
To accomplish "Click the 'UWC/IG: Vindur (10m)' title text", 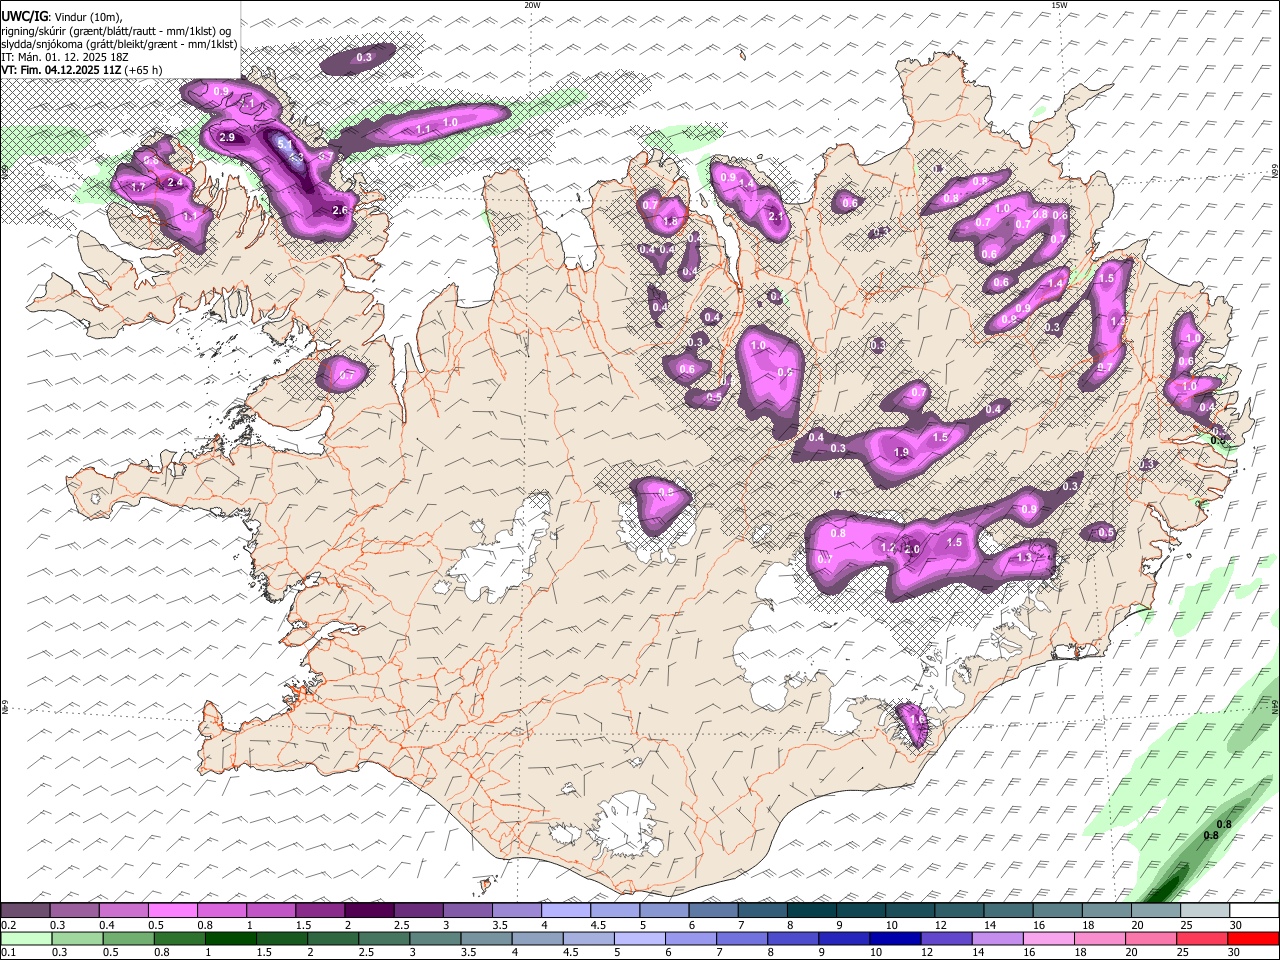I will [62, 16].
